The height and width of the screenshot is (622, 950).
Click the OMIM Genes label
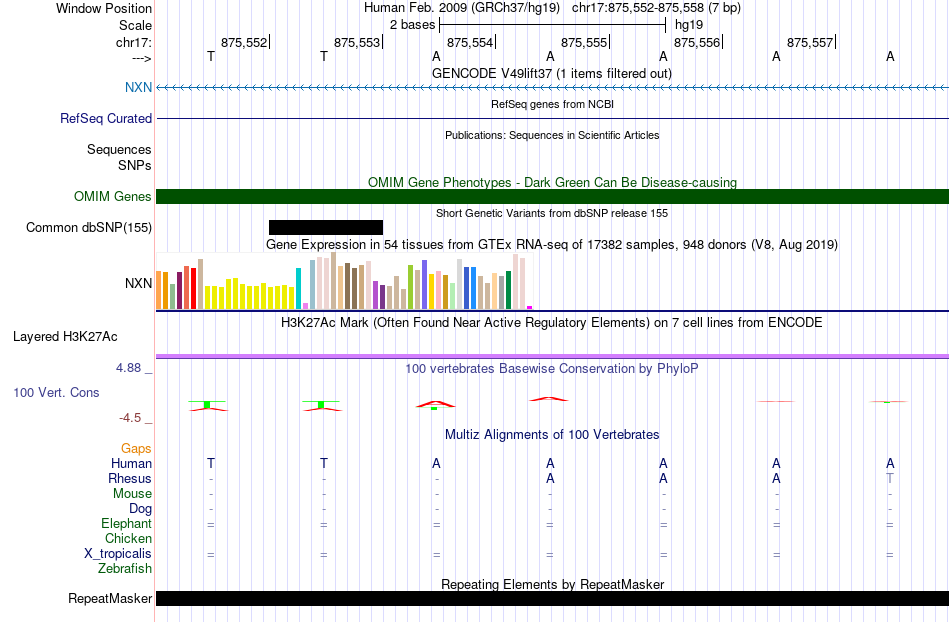click(113, 196)
